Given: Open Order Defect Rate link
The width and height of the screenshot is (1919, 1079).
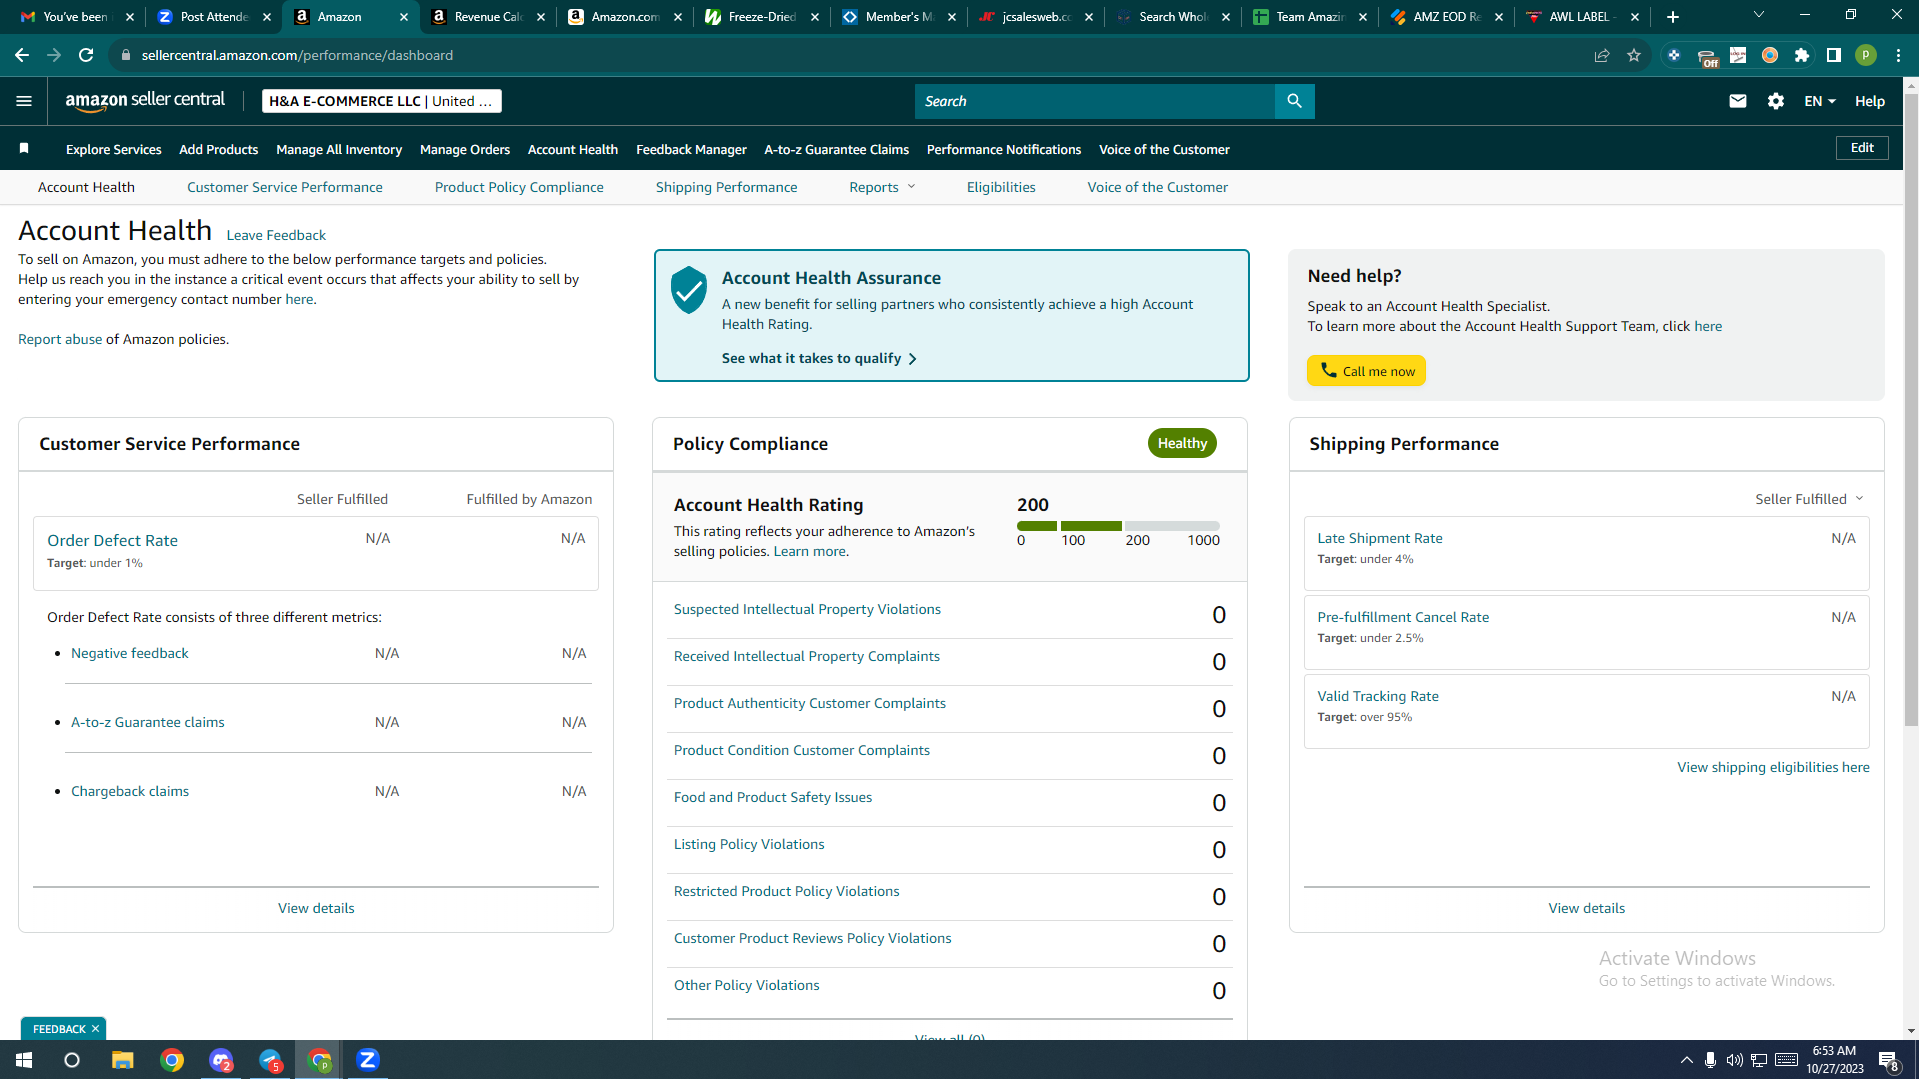Looking at the screenshot, I should 112,540.
